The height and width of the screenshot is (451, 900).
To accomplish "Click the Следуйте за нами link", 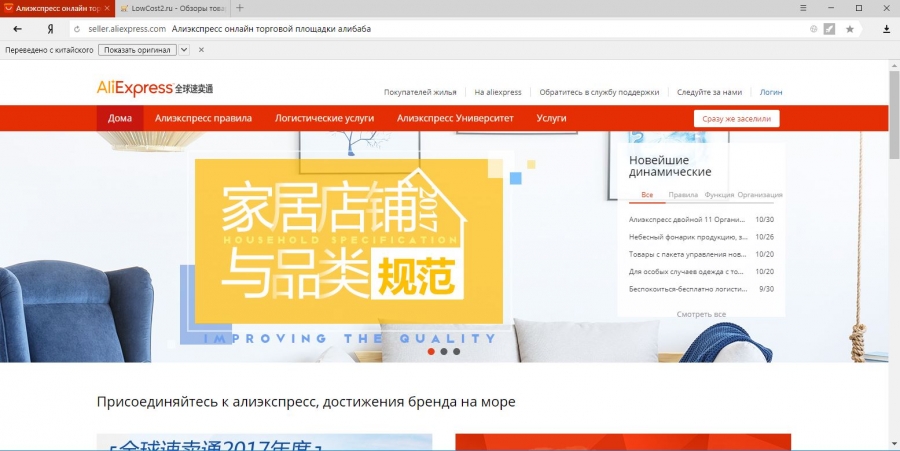I will pos(709,92).
